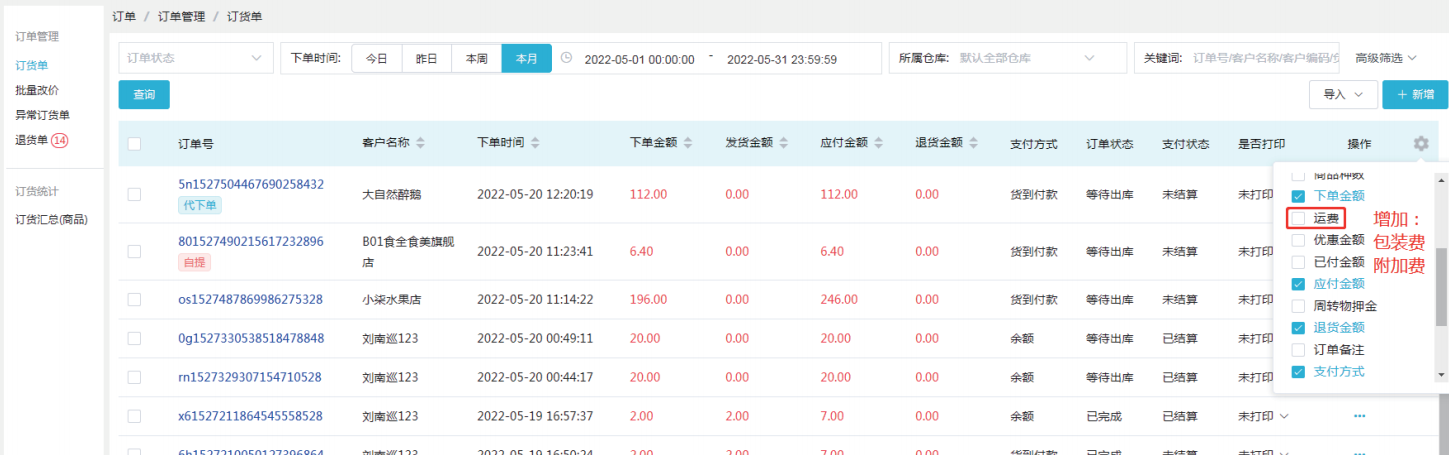
Task: Sort by 退货金额 using its sort arrows
Action: [973, 144]
